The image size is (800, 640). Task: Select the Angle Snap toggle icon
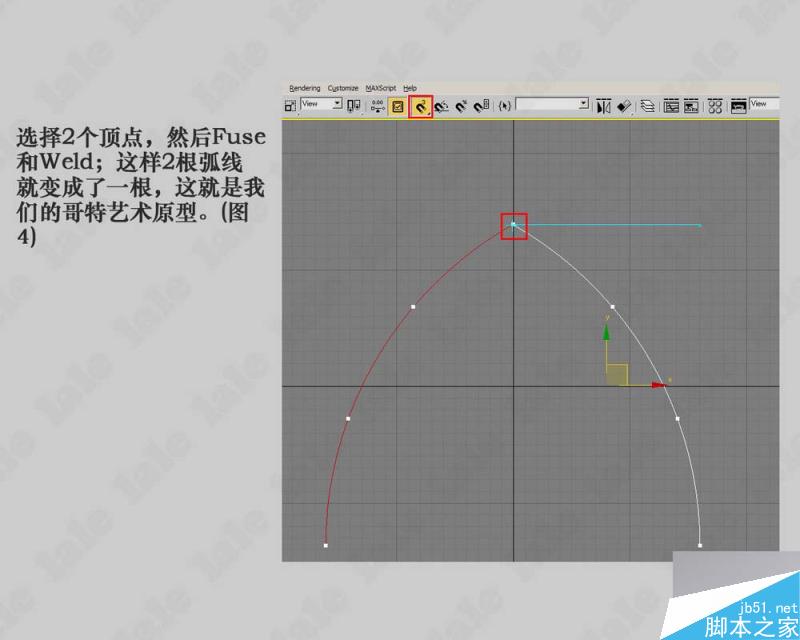440,105
